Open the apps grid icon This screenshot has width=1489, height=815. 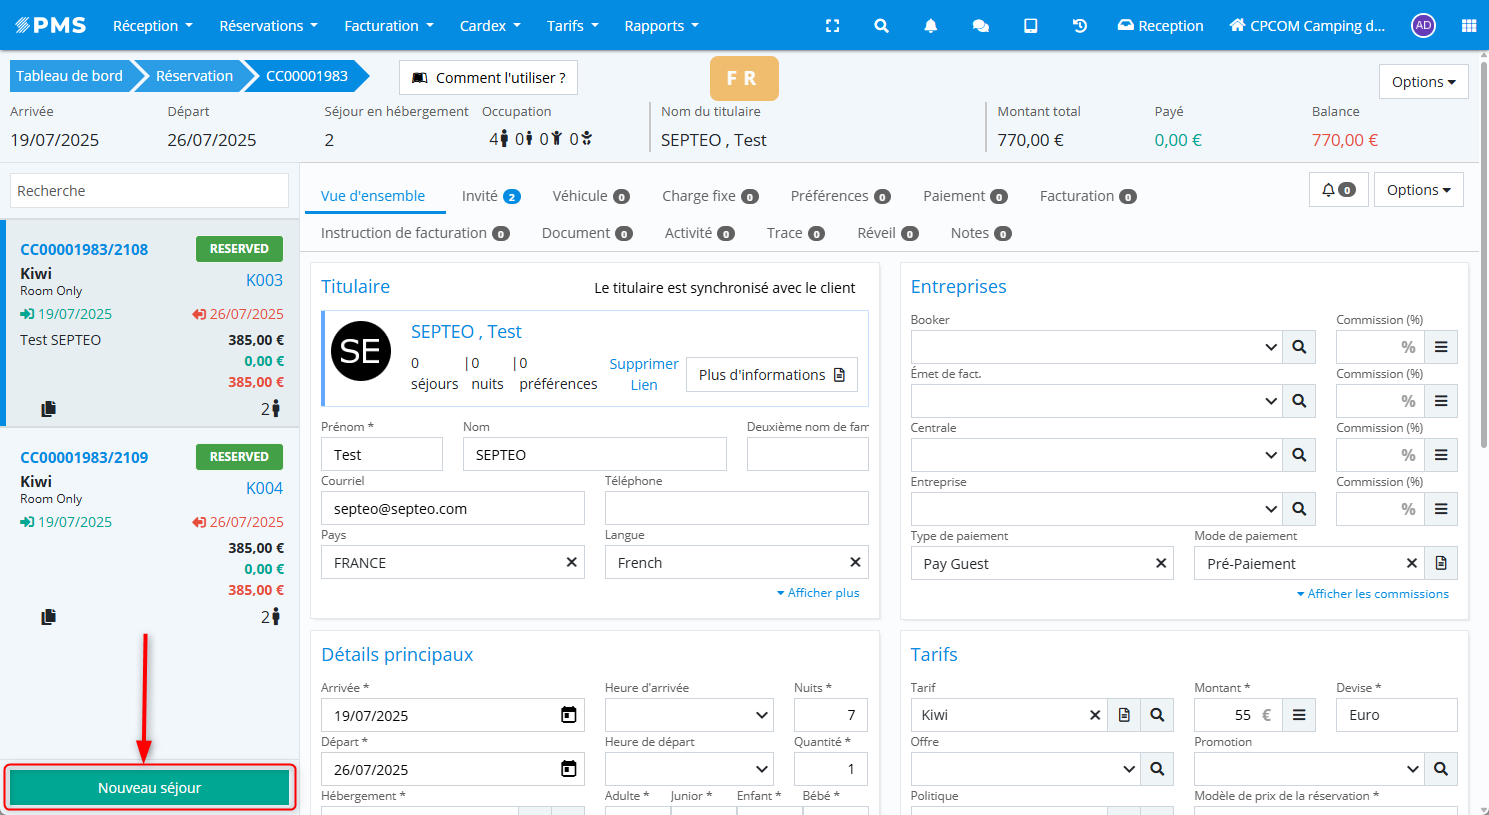pos(1468,26)
